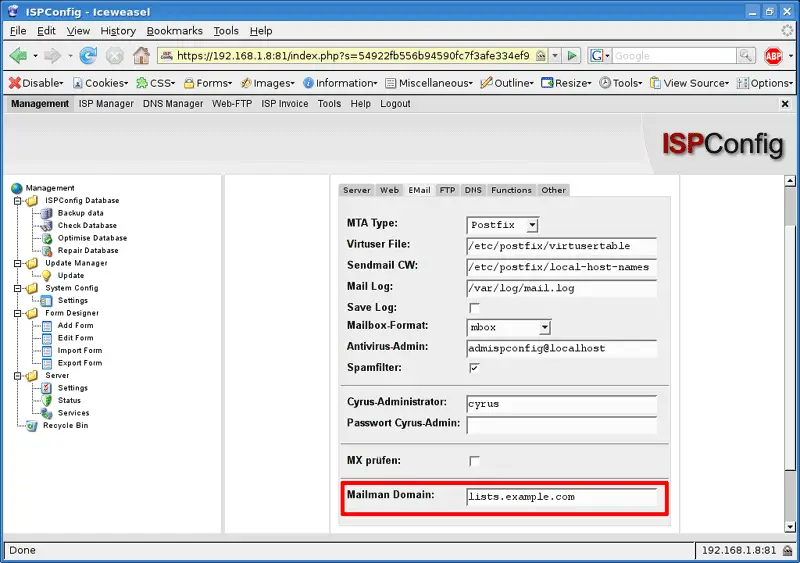Reload the page with the refresh icon

[x=88, y=56]
